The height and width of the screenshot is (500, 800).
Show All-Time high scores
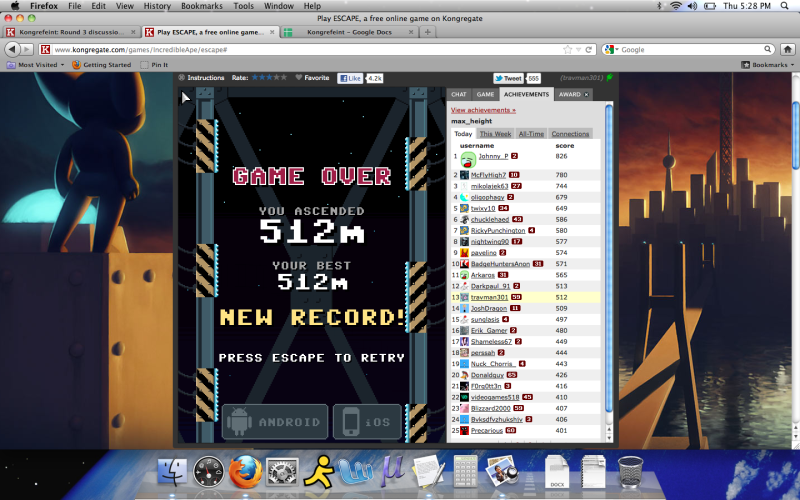531,134
